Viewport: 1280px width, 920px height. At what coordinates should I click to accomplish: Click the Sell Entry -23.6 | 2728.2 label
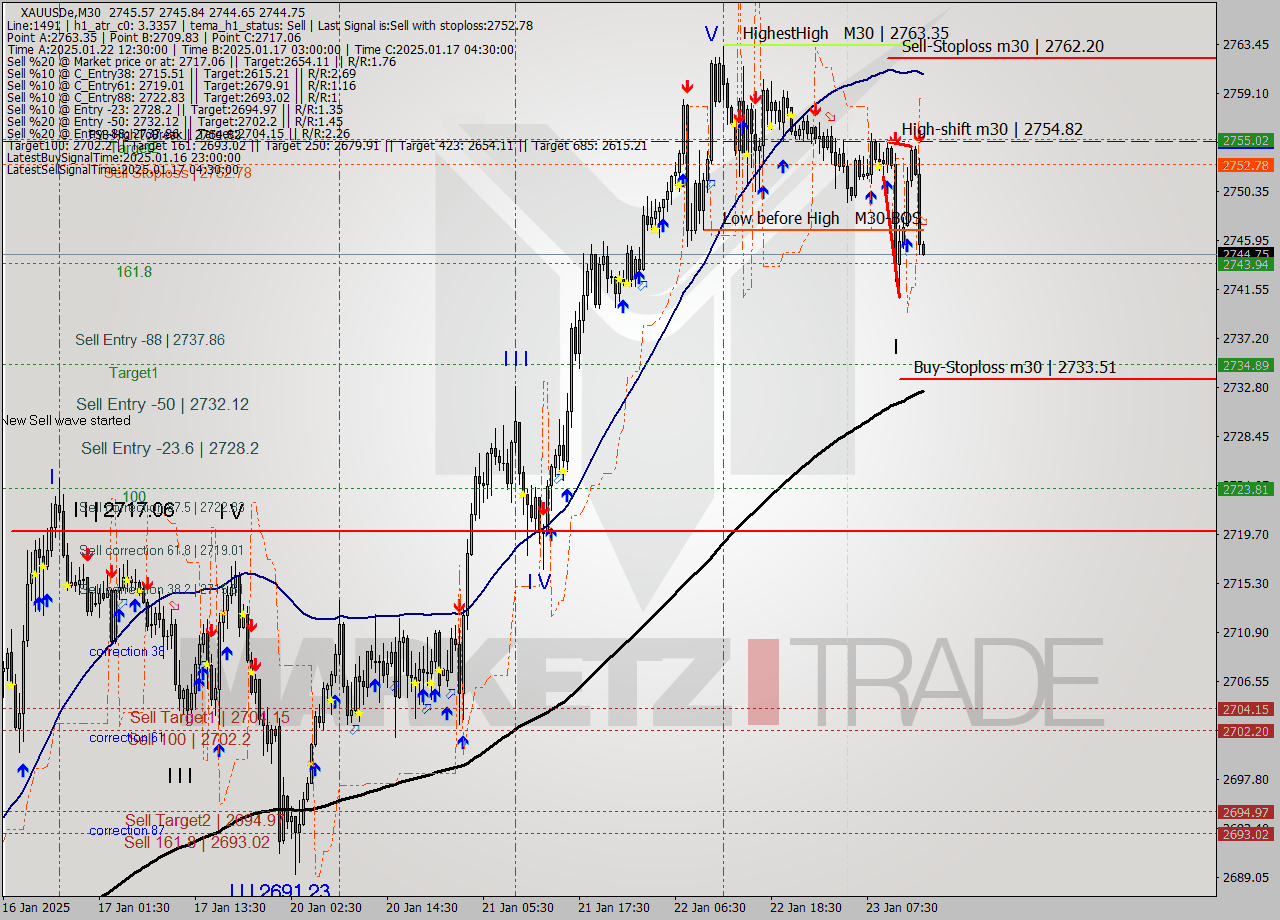170,448
